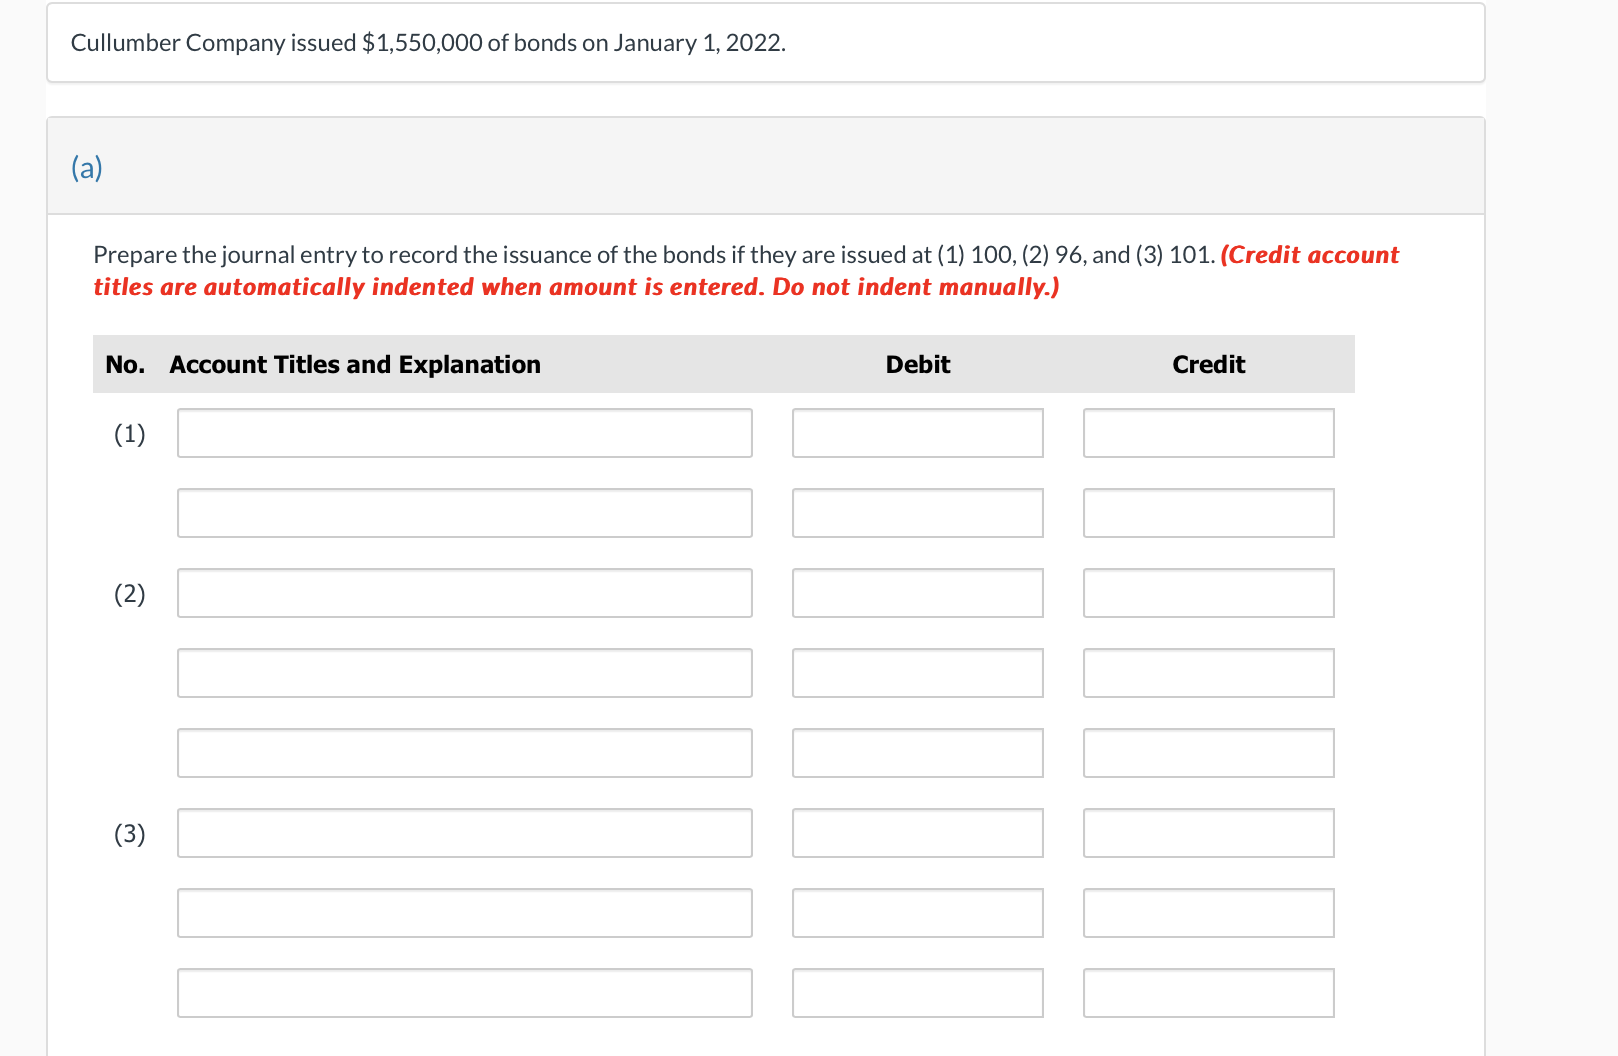Click the (3) entry number label
Viewport: 1618px width, 1056px height.
130,833
